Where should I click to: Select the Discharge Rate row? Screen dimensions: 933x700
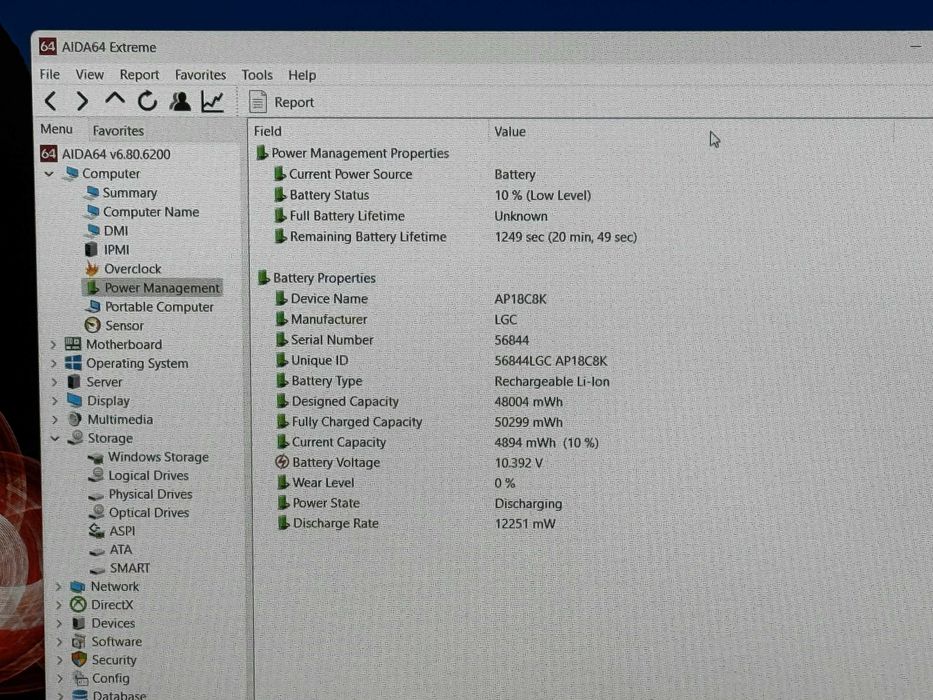coord(417,524)
